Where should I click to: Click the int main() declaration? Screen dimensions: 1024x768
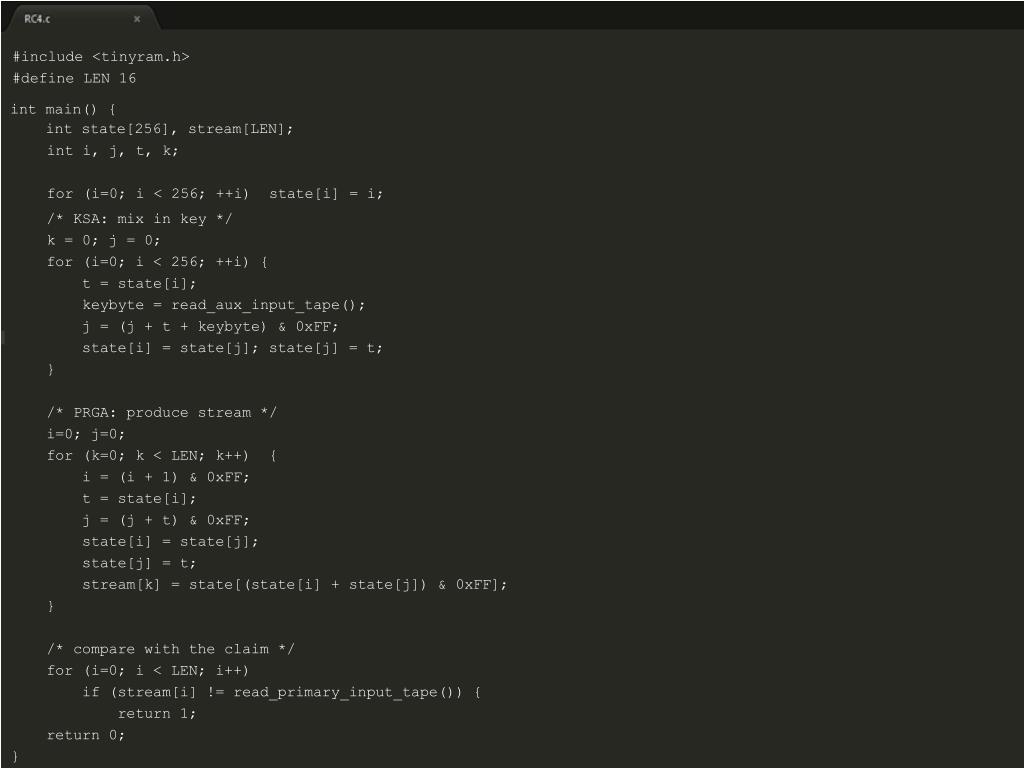pyautogui.click(x=63, y=109)
